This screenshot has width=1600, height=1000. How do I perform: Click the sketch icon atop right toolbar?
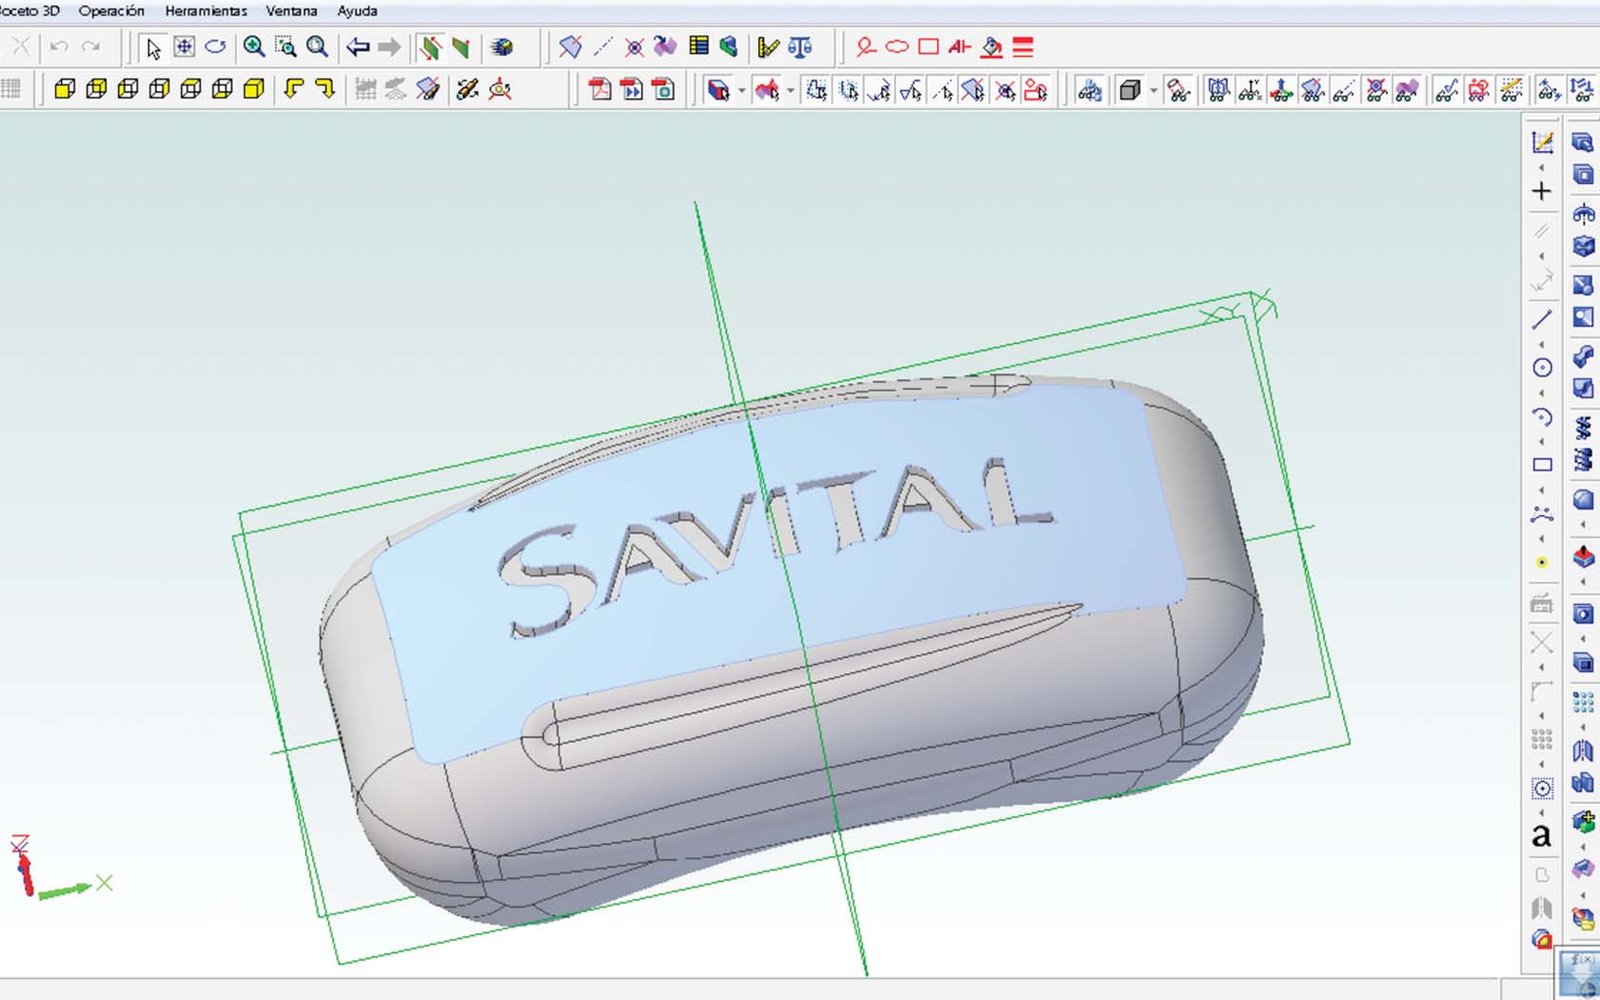[1542, 143]
